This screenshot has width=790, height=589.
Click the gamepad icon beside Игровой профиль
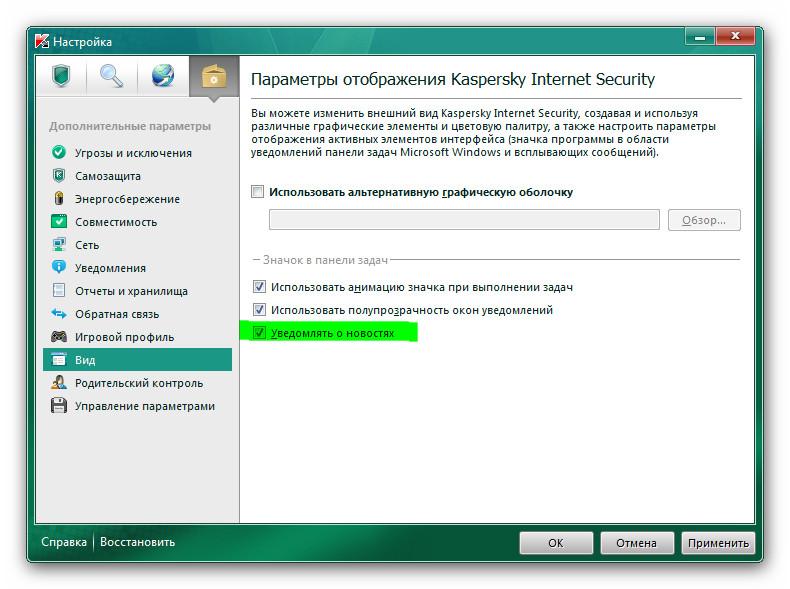(59, 336)
